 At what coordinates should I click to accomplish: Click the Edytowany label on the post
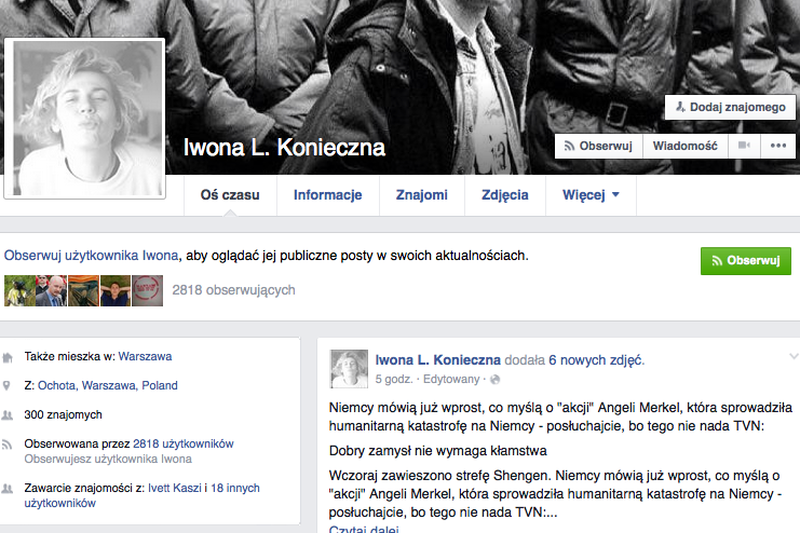tap(451, 379)
